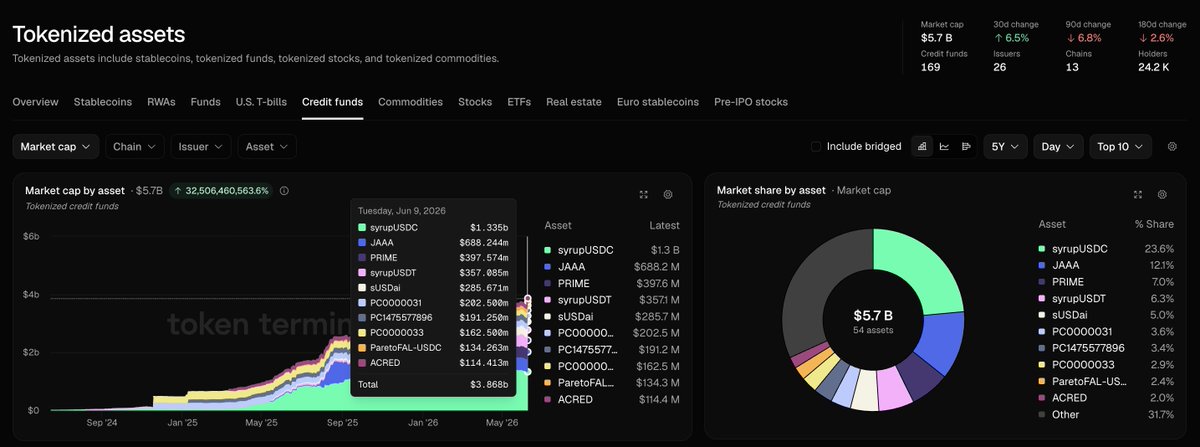The width and height of the screenshot is (1200, 447).
Task: Open Market share by asset chart settings gear
Action: tap(1162, 194)
